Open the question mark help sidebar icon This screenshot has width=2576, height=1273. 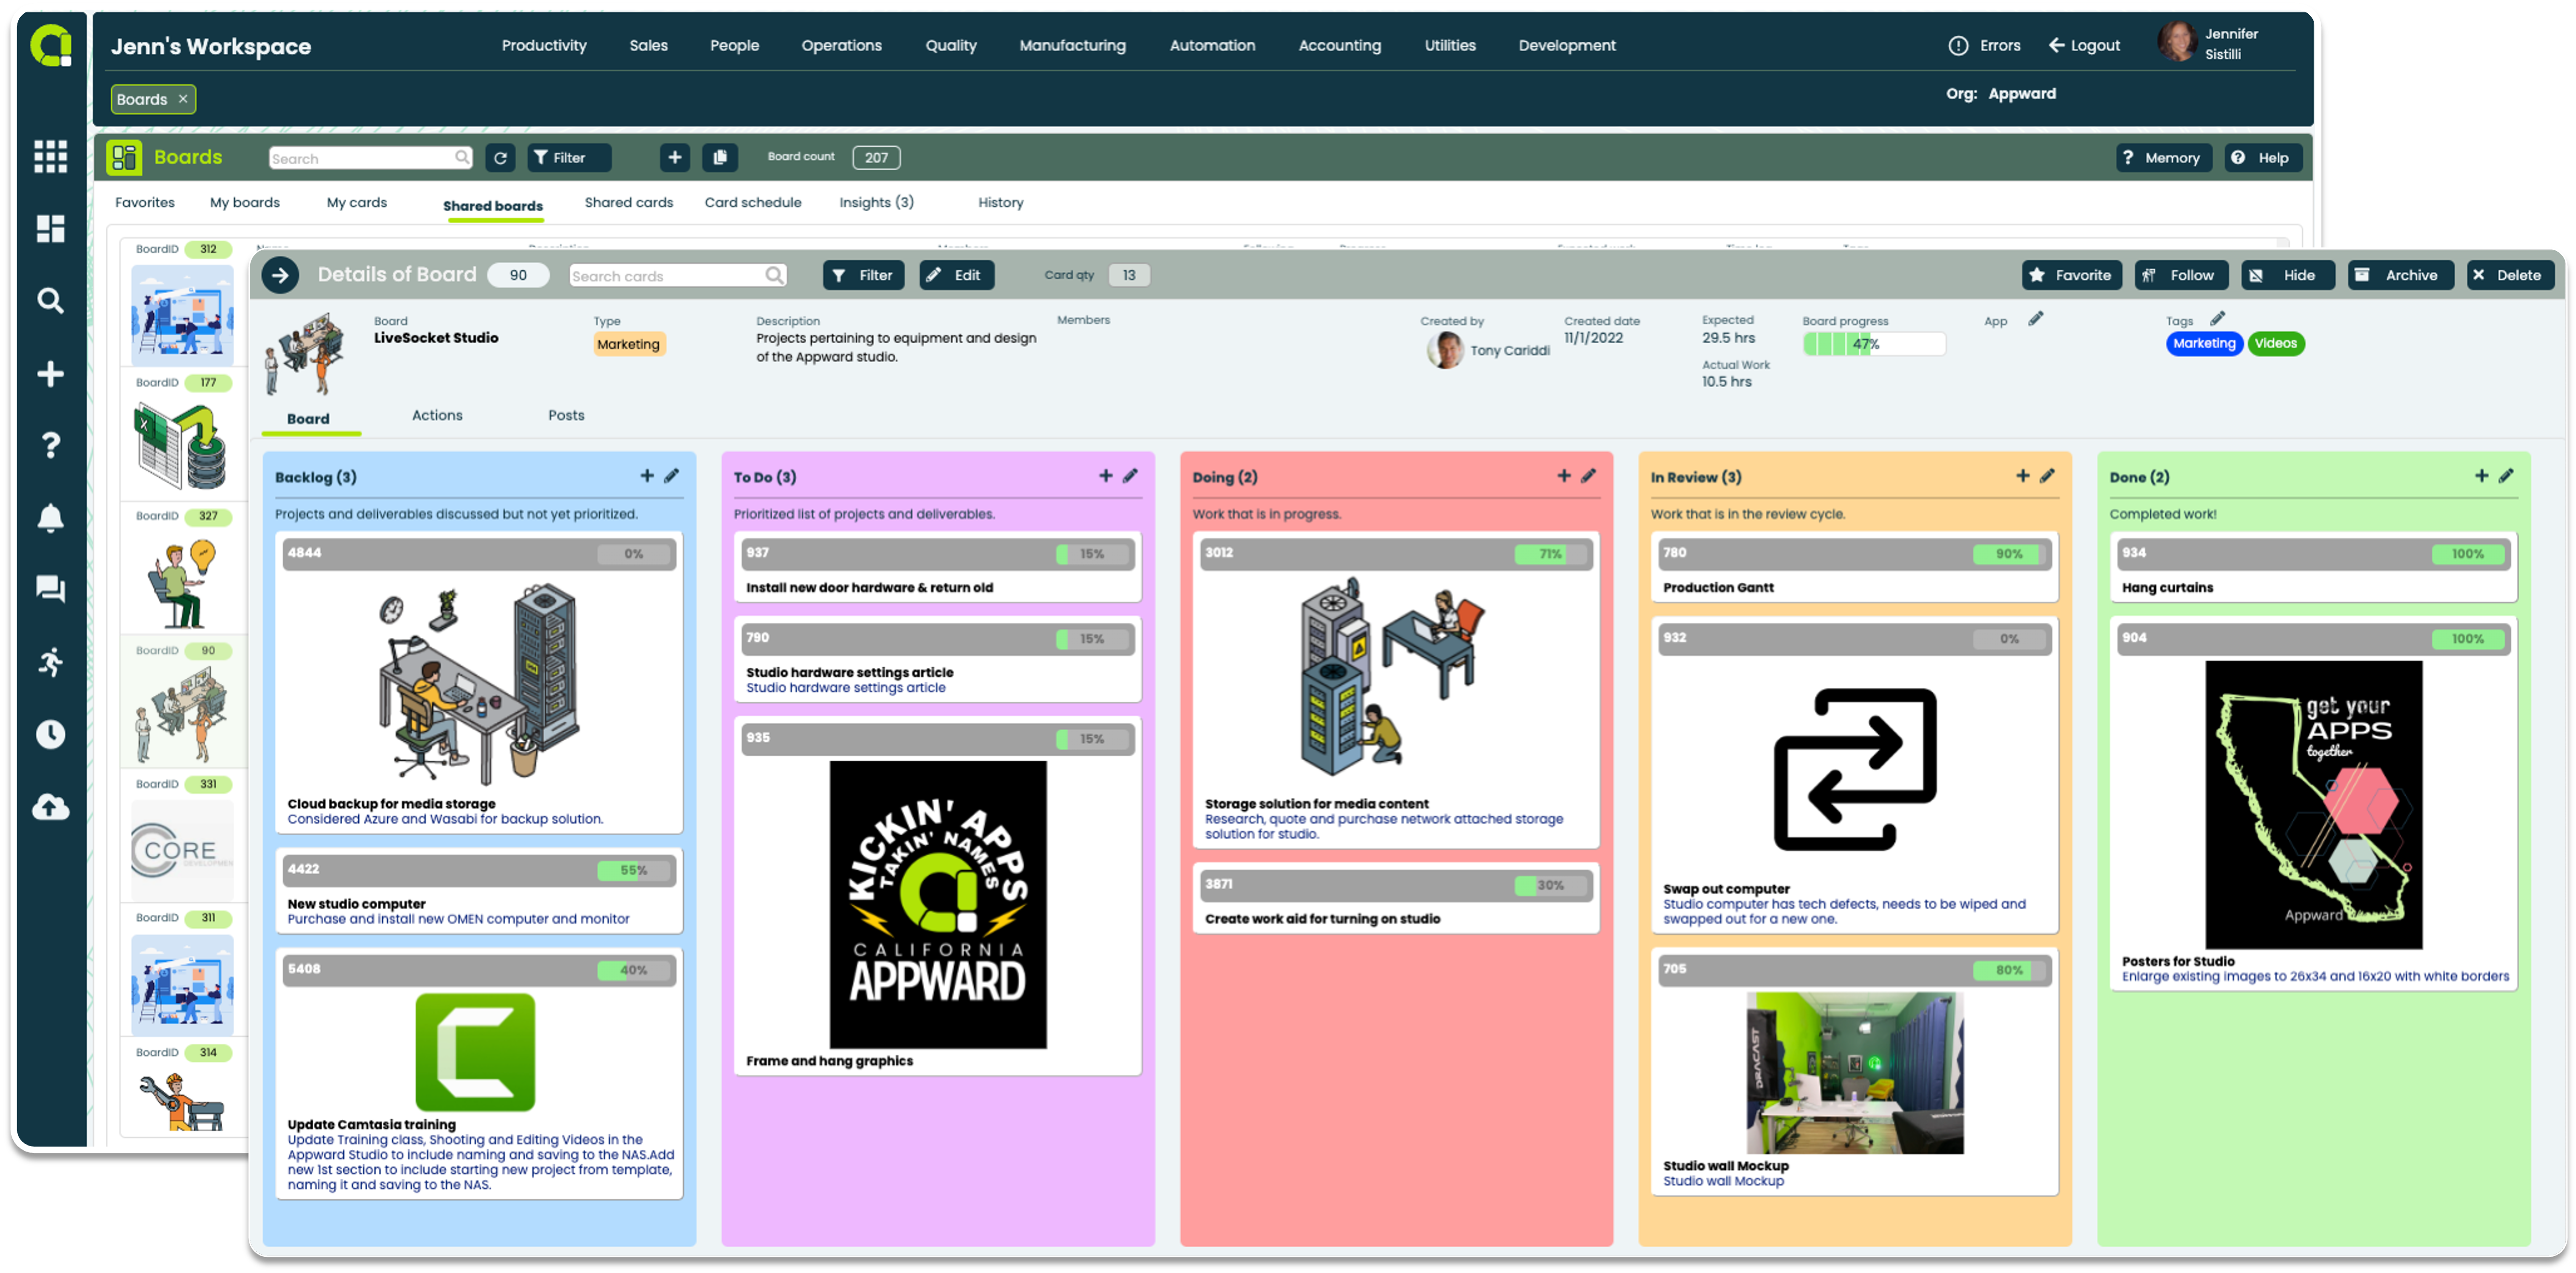coord(50,445)
